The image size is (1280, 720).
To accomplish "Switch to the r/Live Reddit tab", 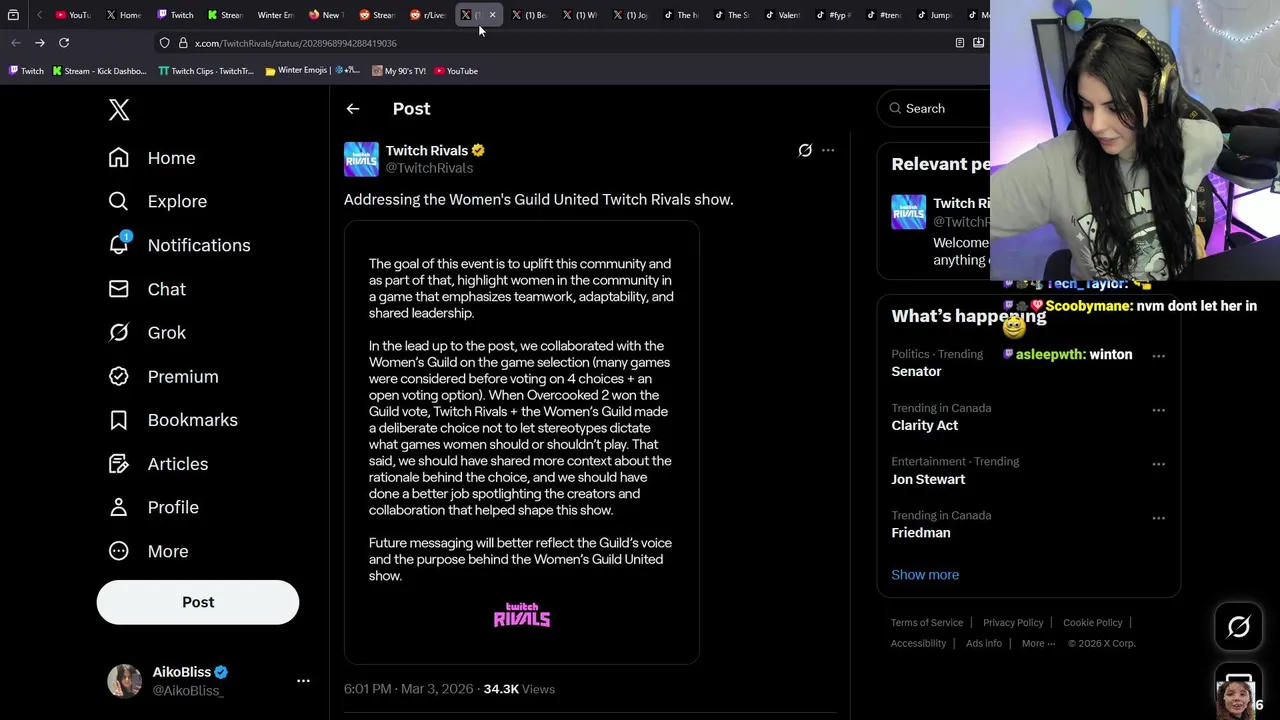I will (x=428, y=15).
